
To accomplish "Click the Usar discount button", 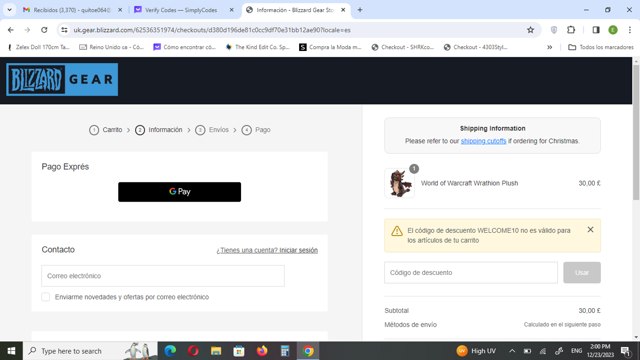I will click(x=582, y=273).
